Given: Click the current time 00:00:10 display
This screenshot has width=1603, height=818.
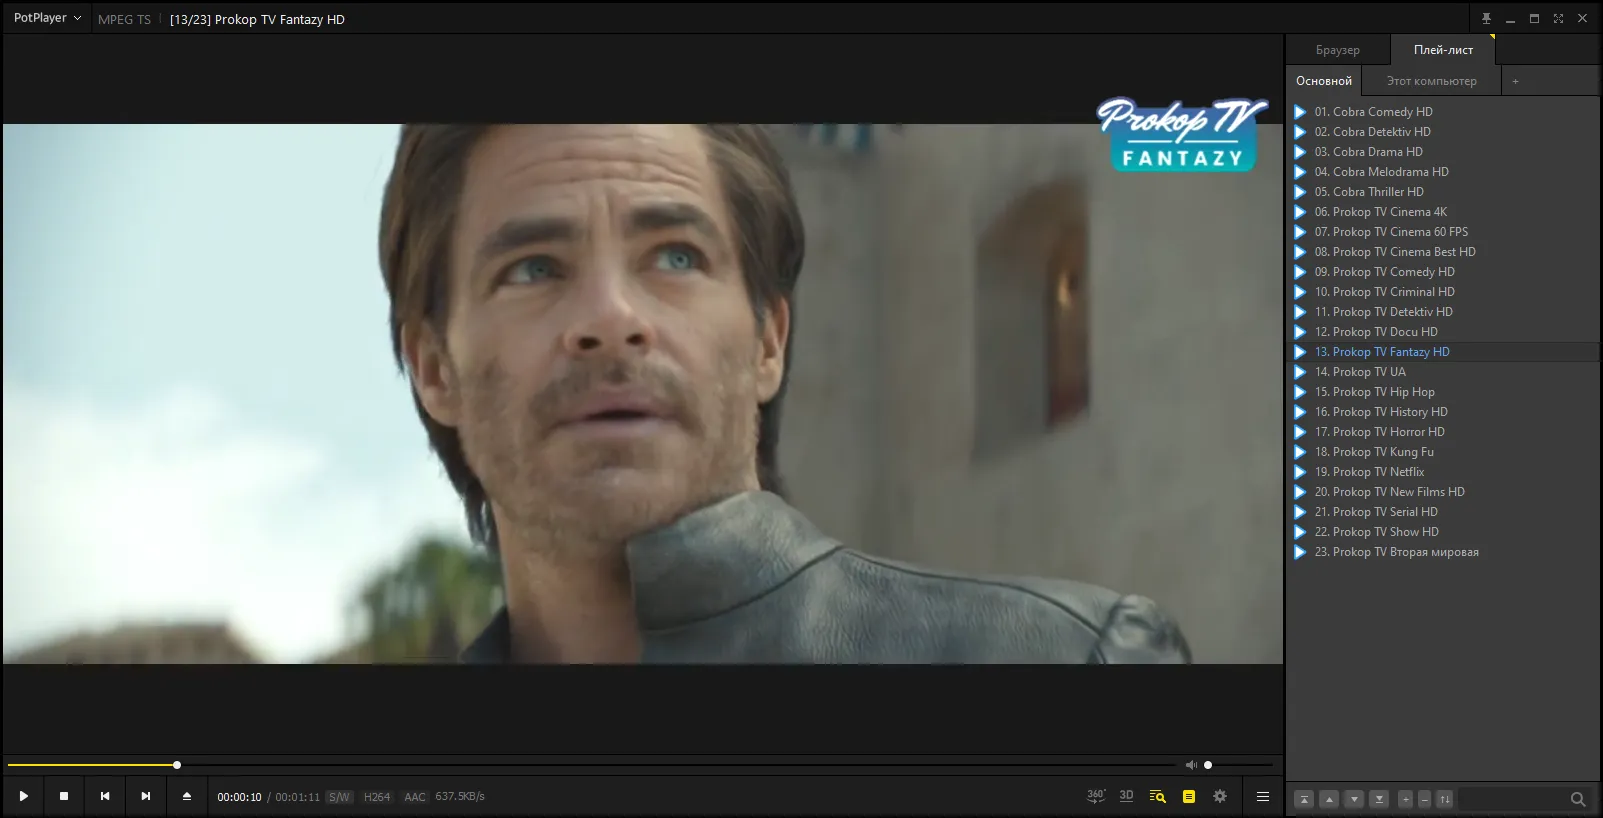Looking at the screenshot, I should [239, 797].
